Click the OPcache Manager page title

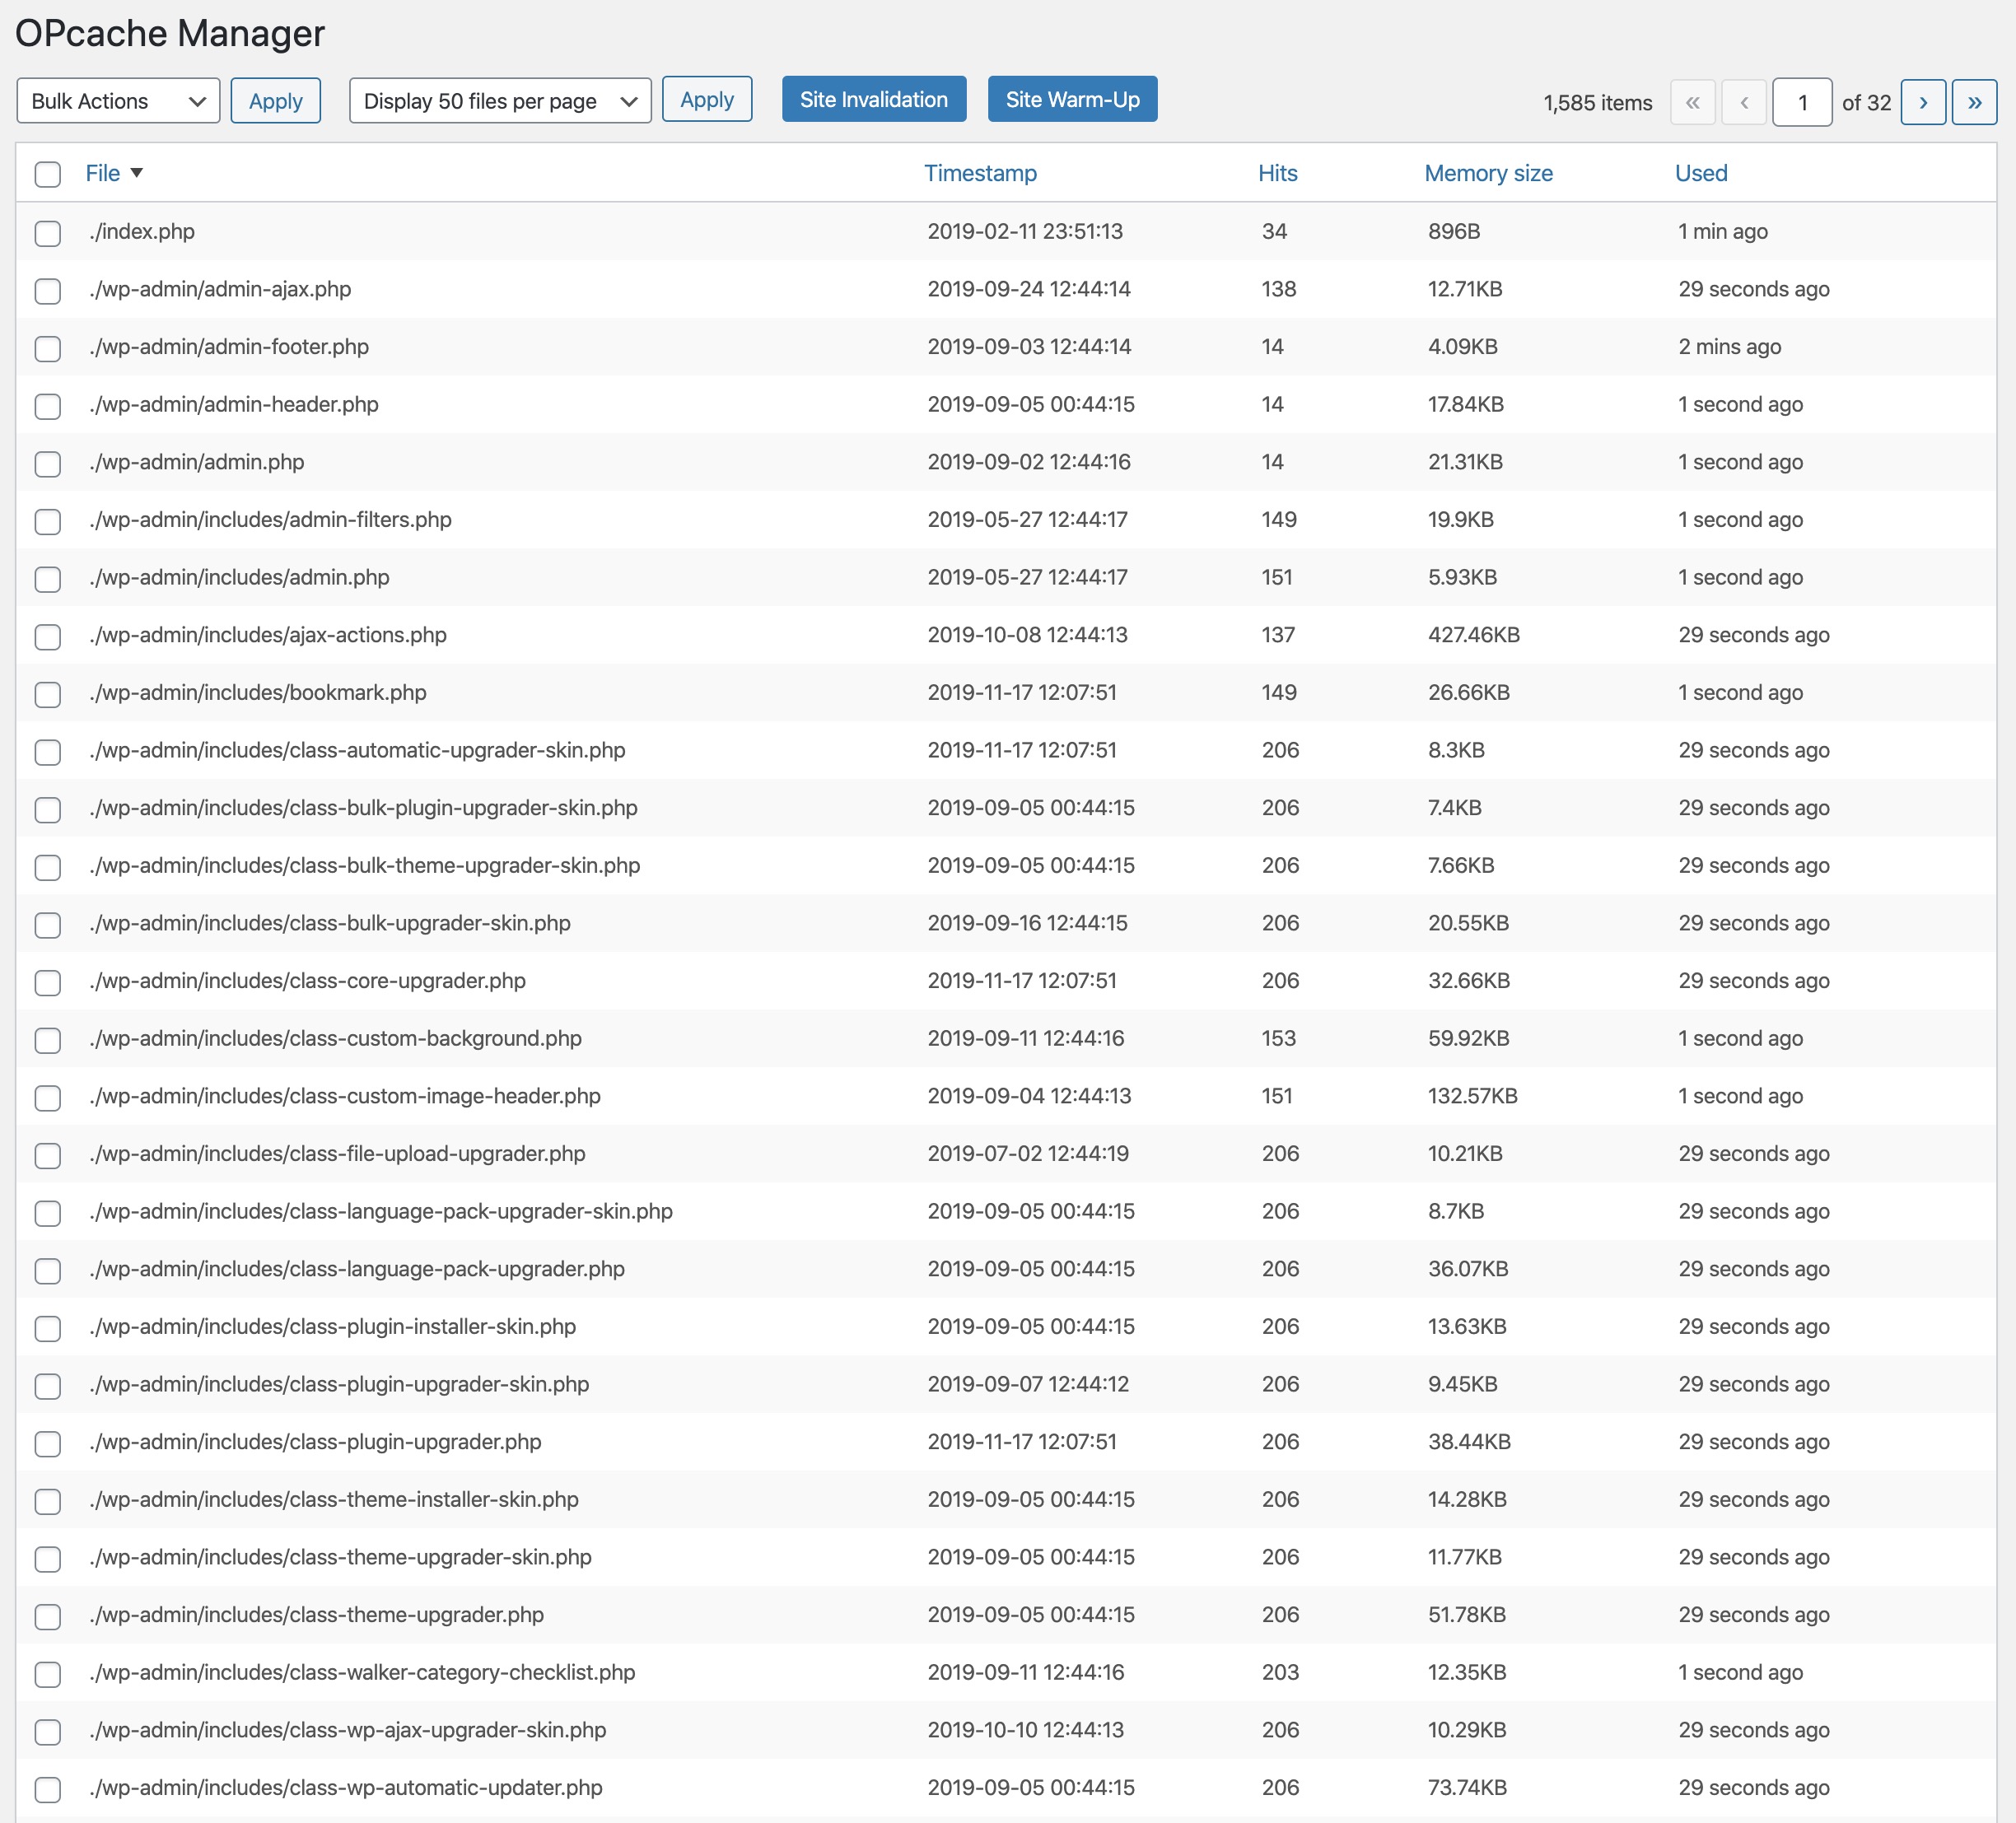point(170,33)
